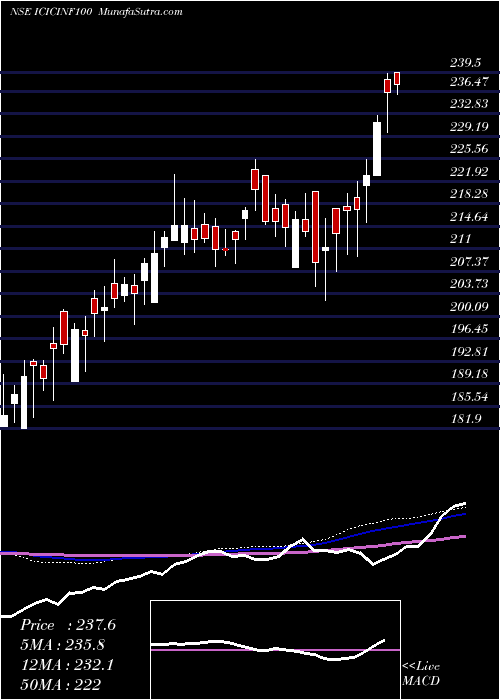Click the 236.47 price axis label
The image size is (500, 700).
click(x=469, y=82)
